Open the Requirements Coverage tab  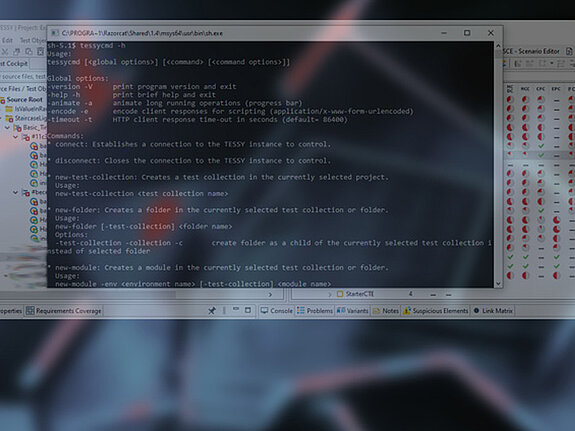(64, 311)
